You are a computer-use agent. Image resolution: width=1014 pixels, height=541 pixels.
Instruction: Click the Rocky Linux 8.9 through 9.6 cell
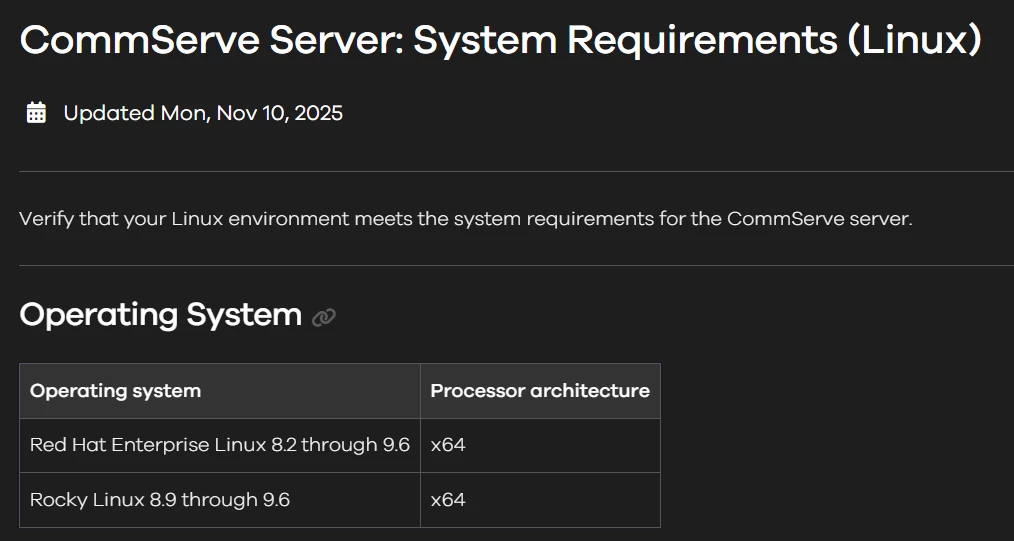pyautogui.click(x=160, y=499)
